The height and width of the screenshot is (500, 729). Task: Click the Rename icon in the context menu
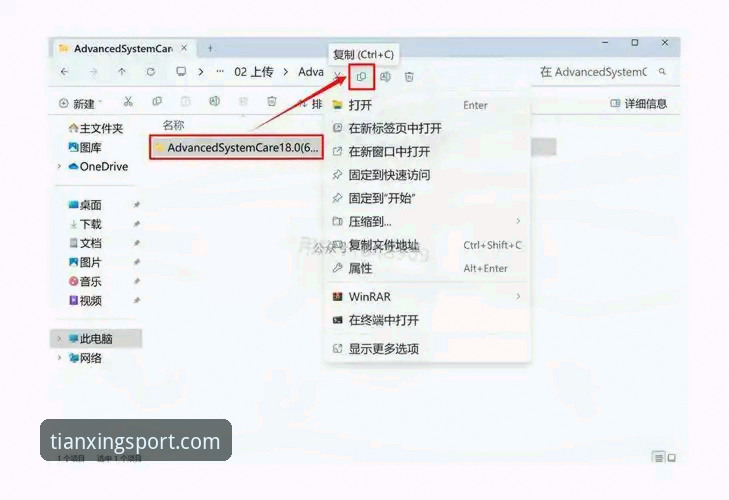[385, 77]
